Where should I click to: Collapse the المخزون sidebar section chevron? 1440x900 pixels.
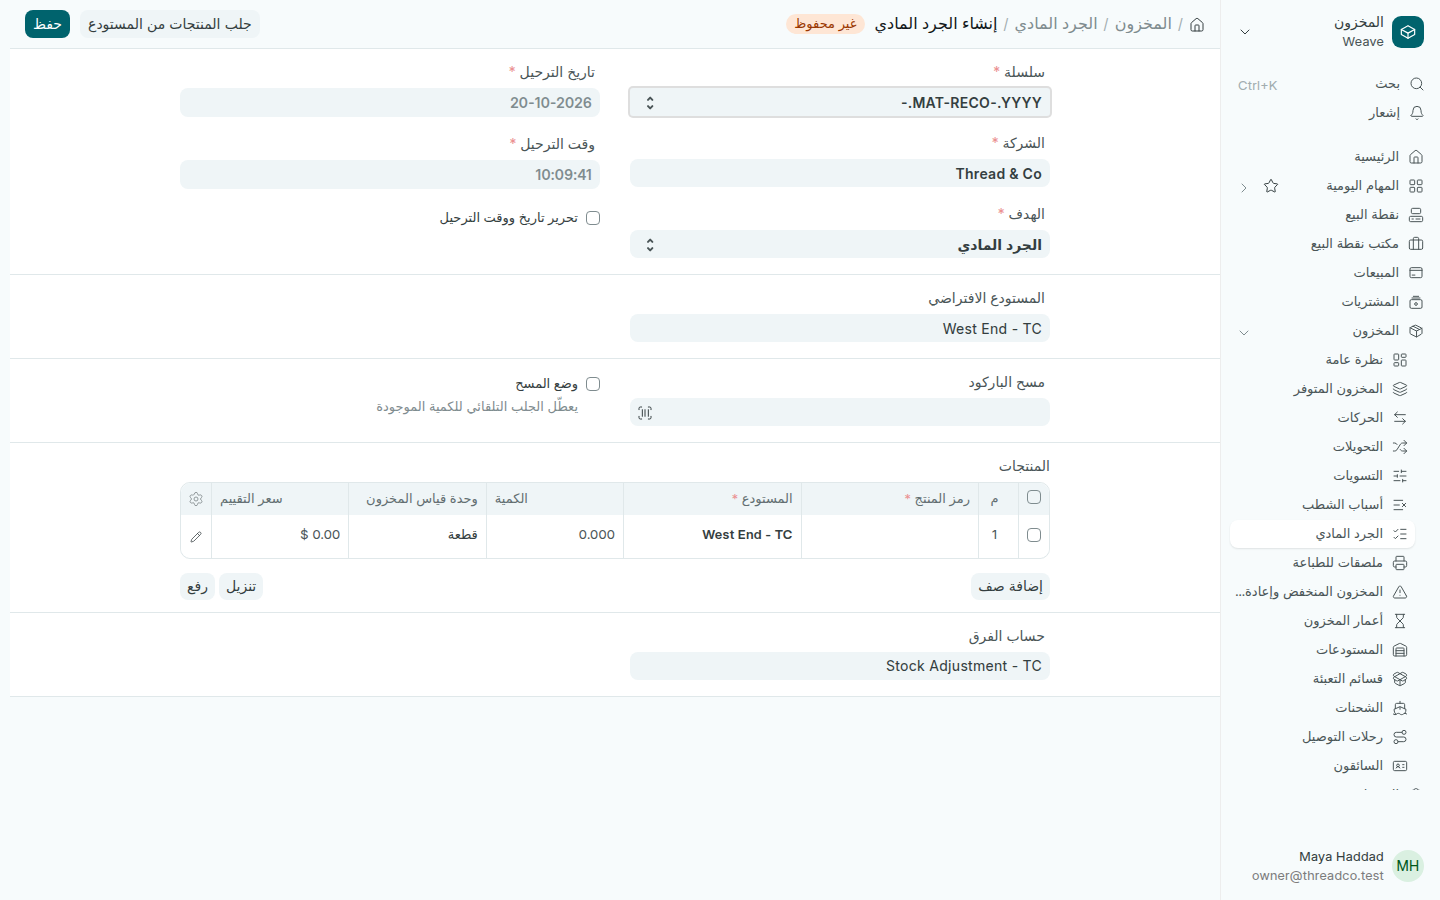tap(1244, 332)
